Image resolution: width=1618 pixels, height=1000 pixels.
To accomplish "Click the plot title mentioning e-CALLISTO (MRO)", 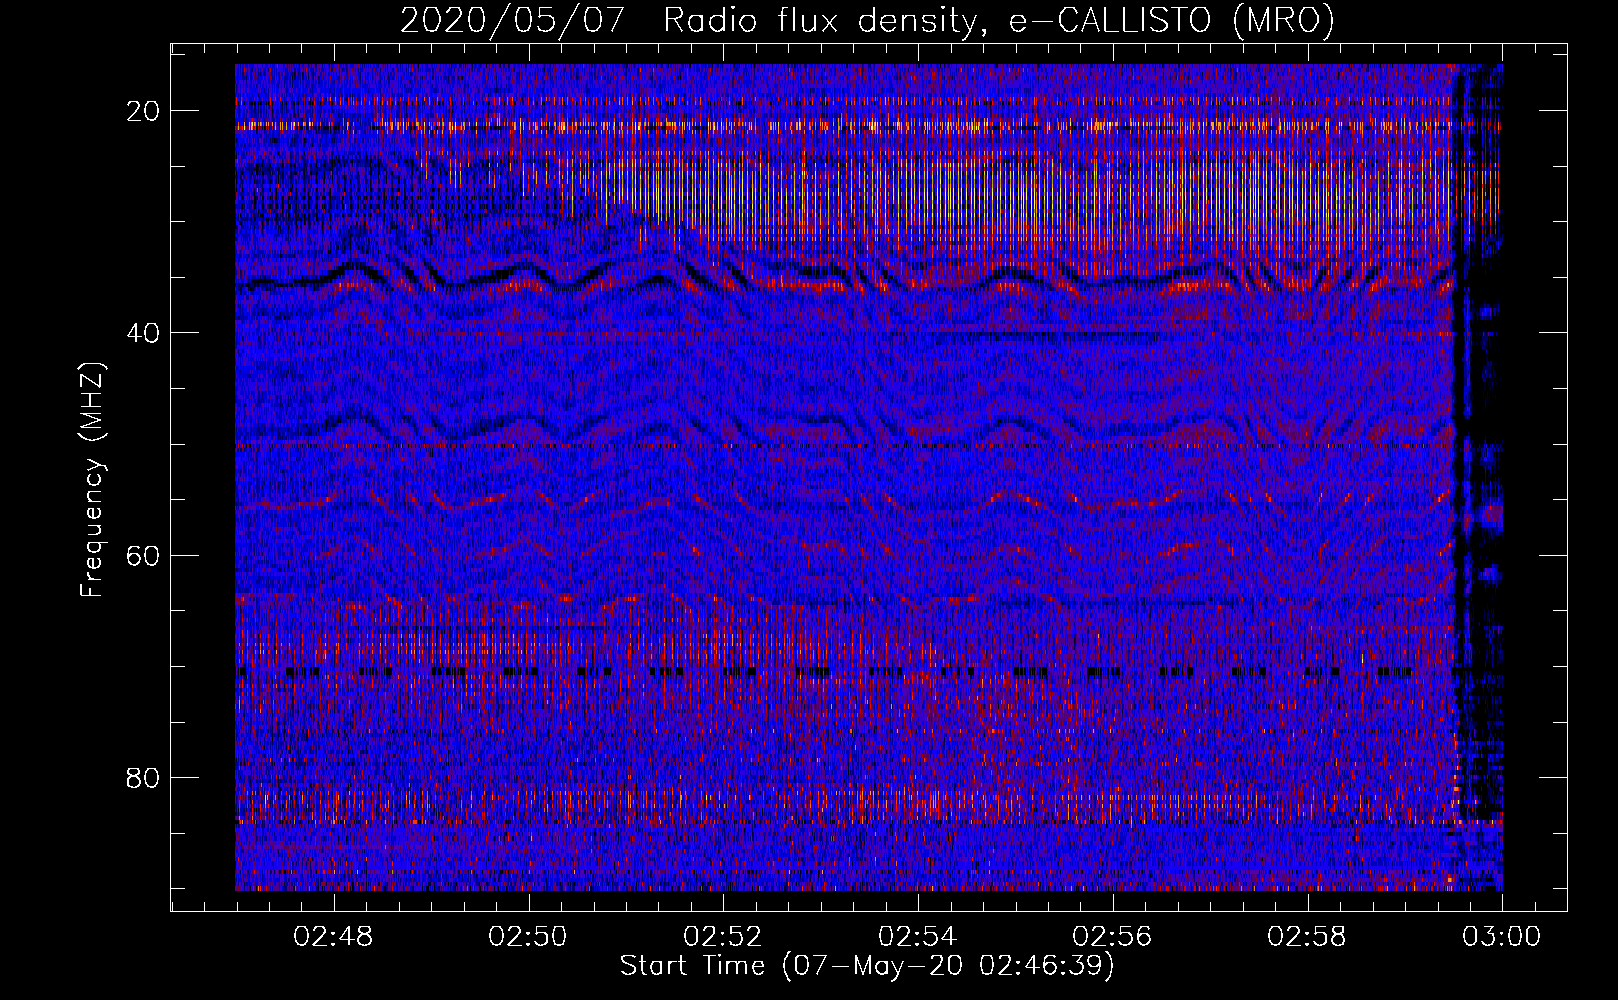I will coord(867,20).
